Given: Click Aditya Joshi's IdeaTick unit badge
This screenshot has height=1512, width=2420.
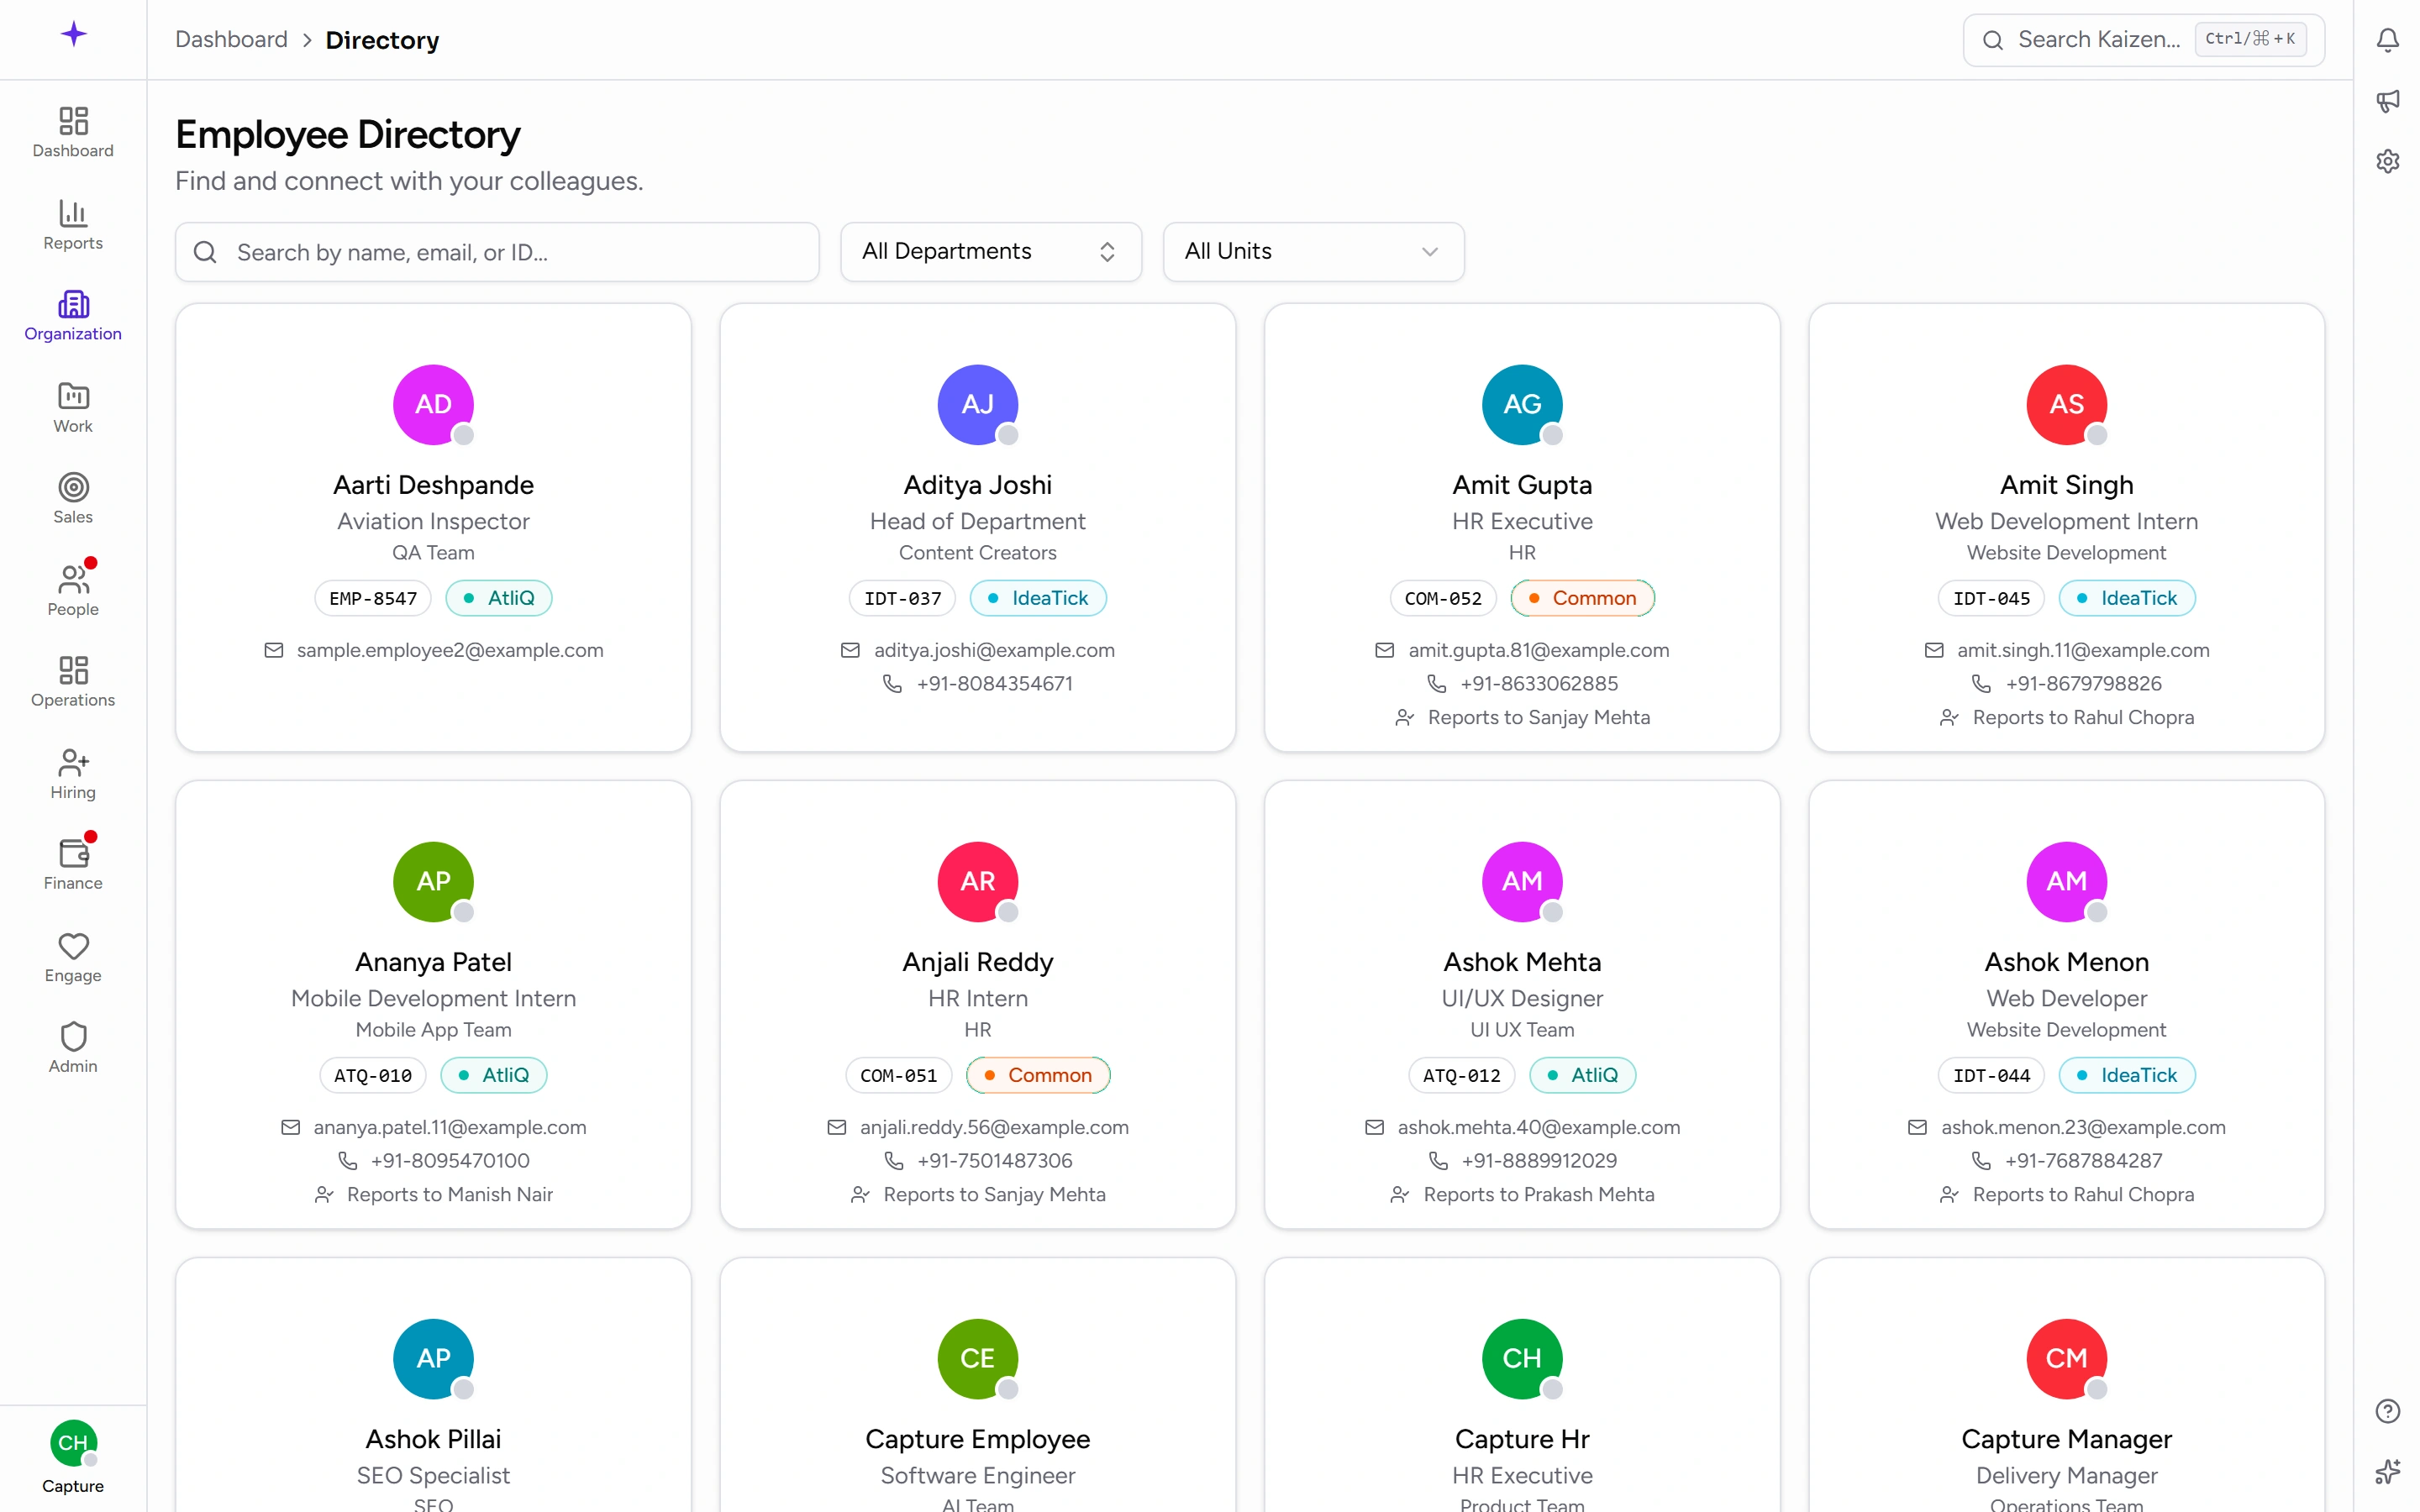Looking at the screenshot, I should 1038,598.
